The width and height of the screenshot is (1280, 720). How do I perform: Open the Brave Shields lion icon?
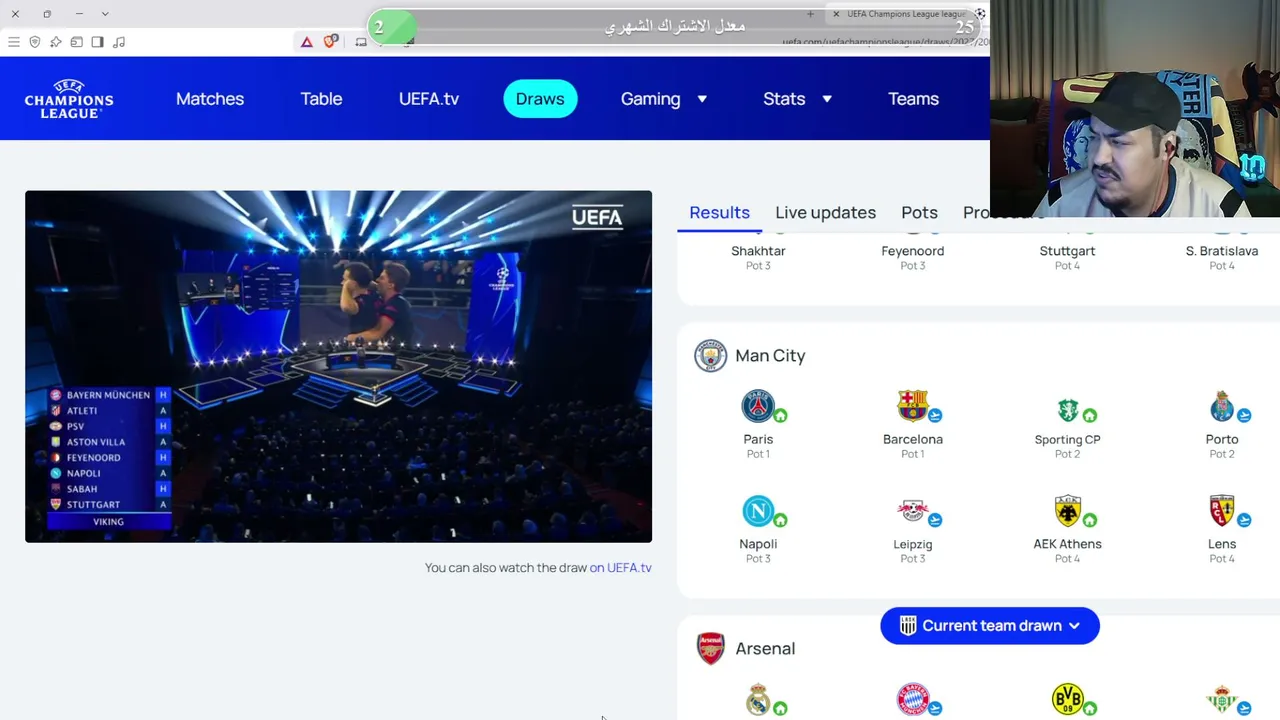(x=332, y=41)
